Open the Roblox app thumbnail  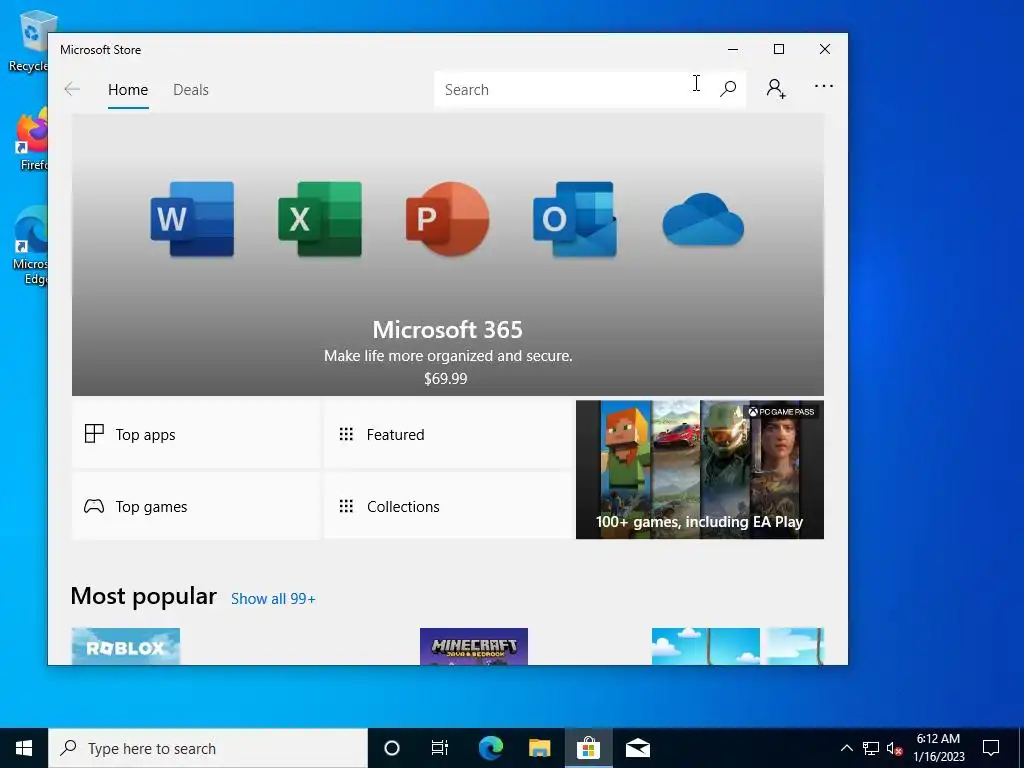point(125,647)
